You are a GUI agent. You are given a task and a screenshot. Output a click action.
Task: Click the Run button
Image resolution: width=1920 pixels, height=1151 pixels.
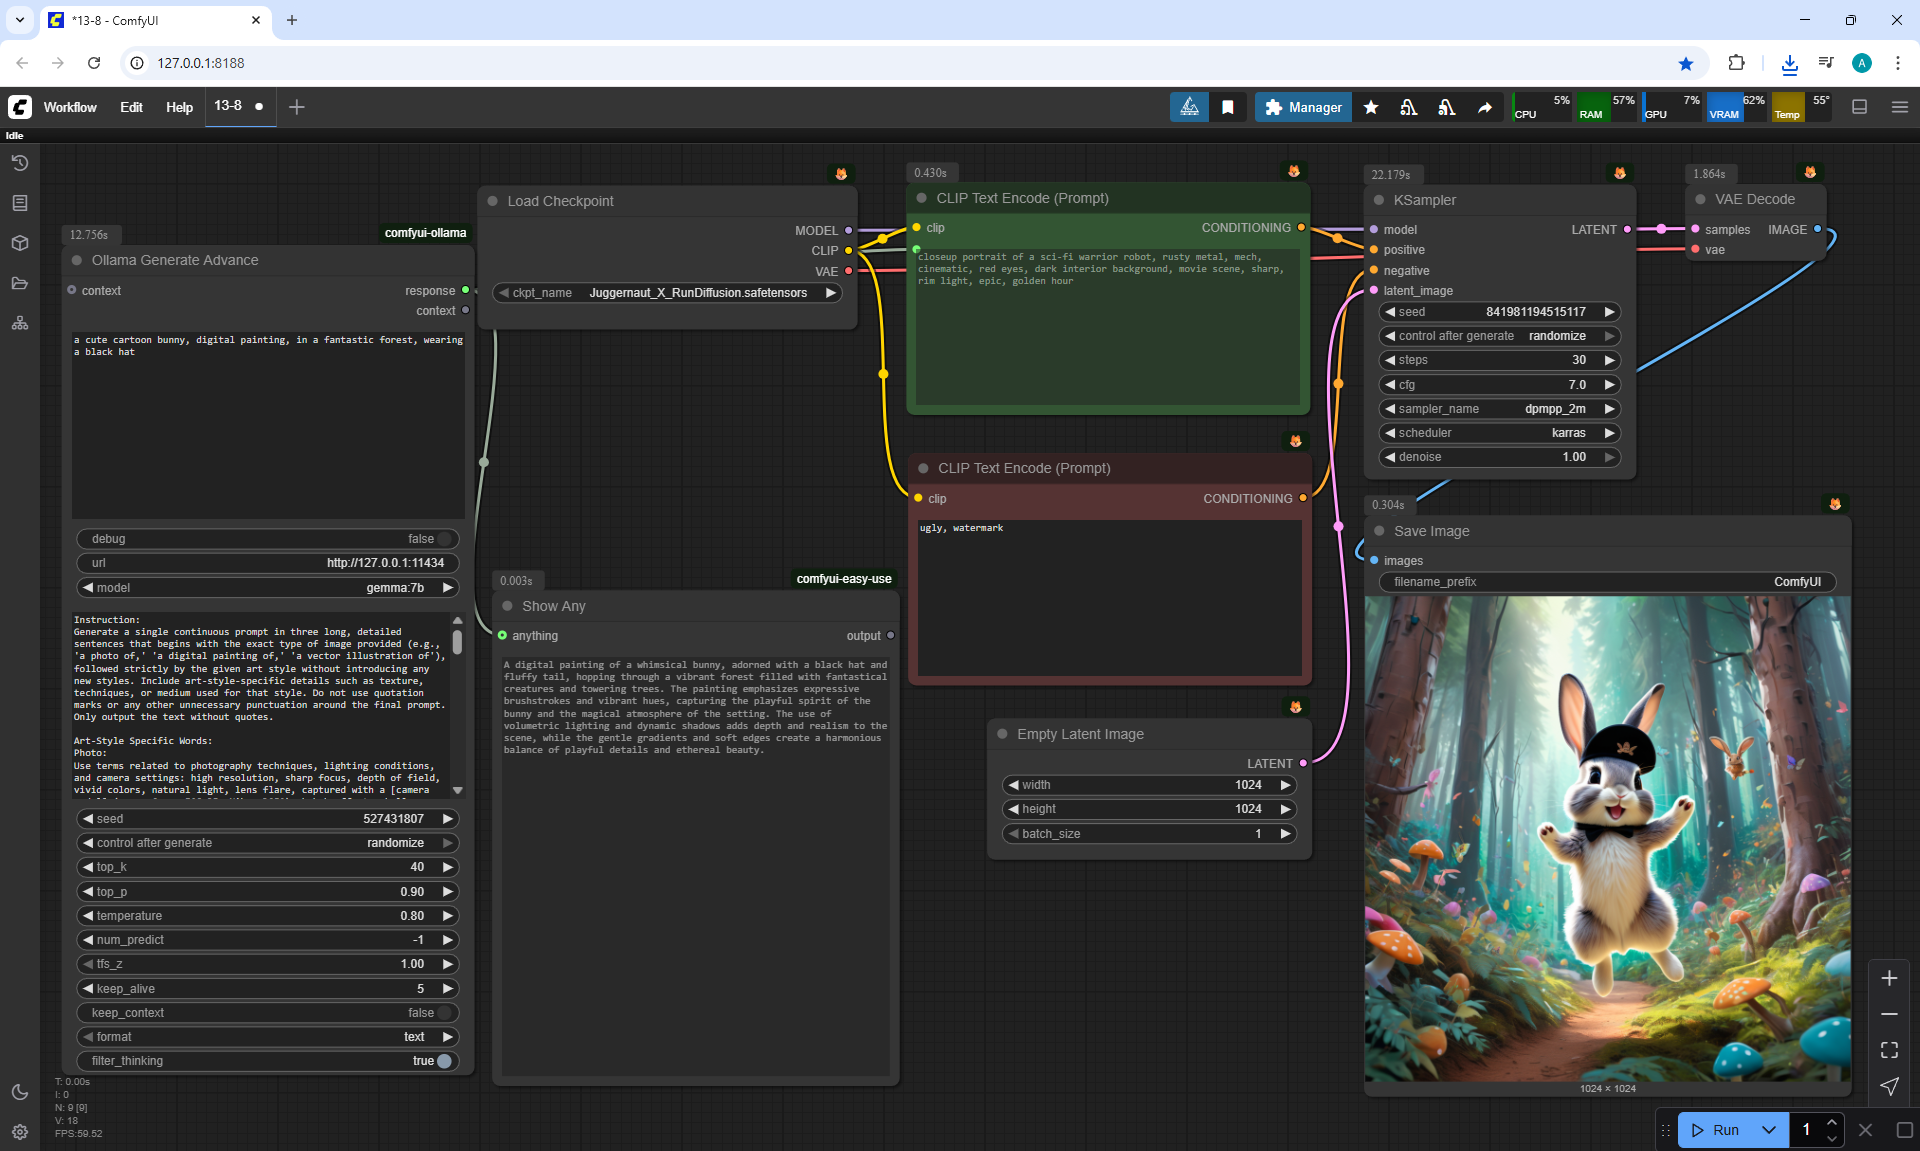pyautogui.click(x=1715, y=1130)
